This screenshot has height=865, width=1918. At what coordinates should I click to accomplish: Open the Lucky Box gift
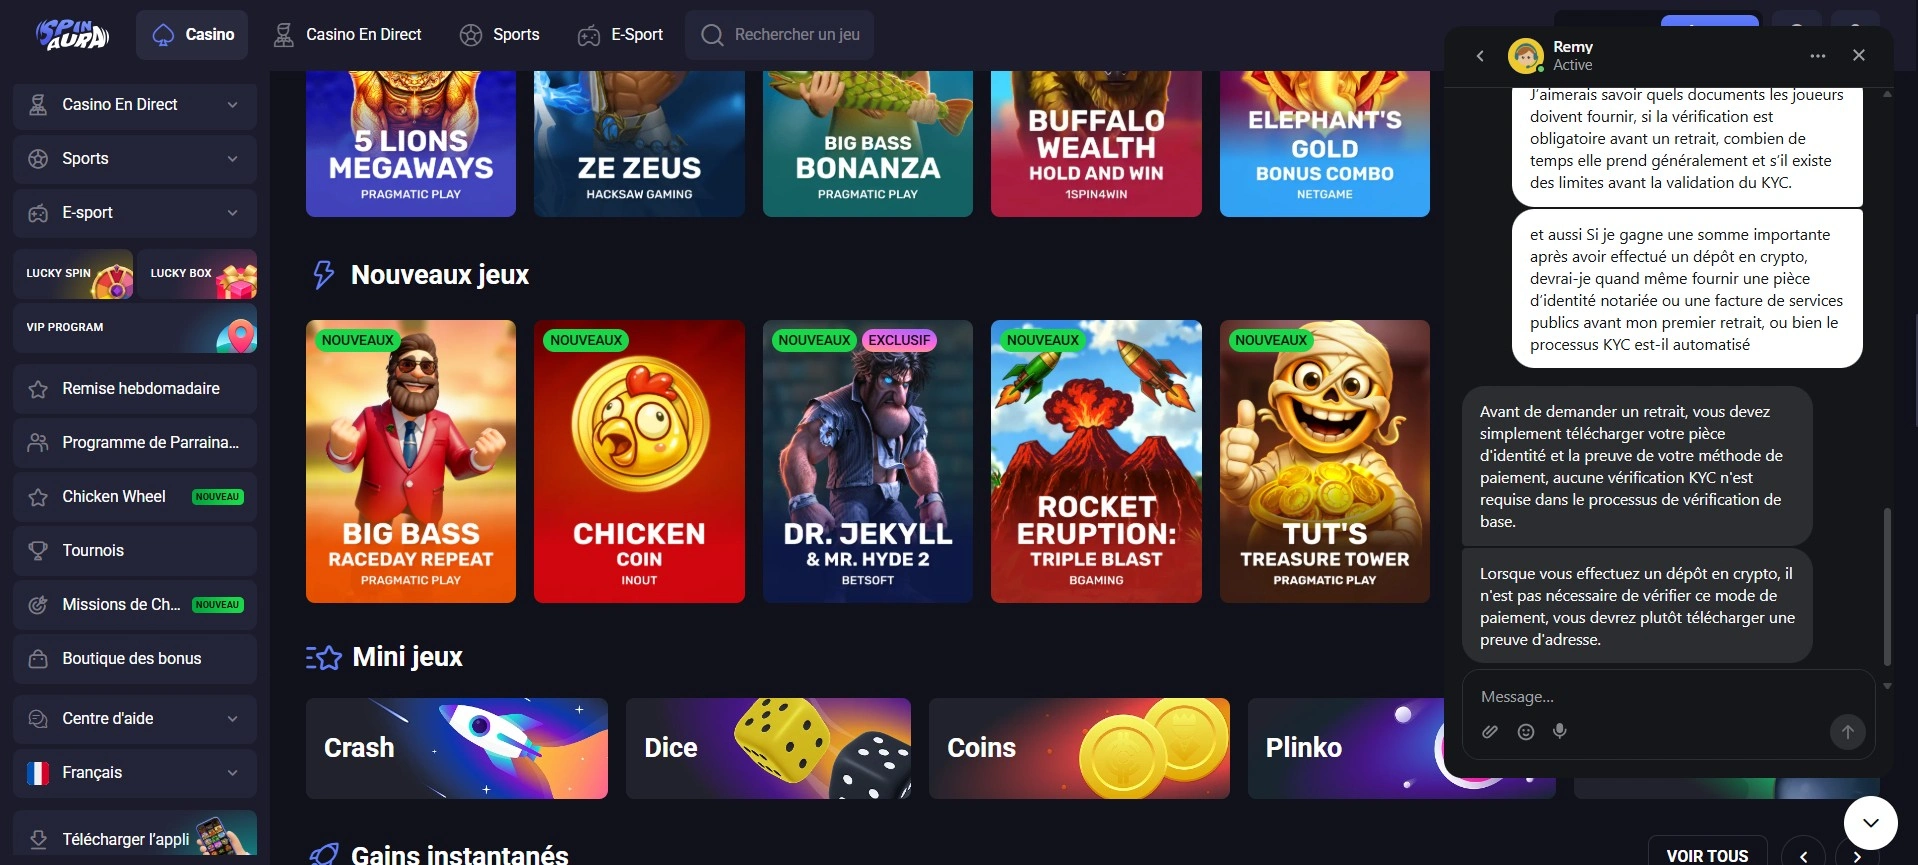[x=197, y=274]
